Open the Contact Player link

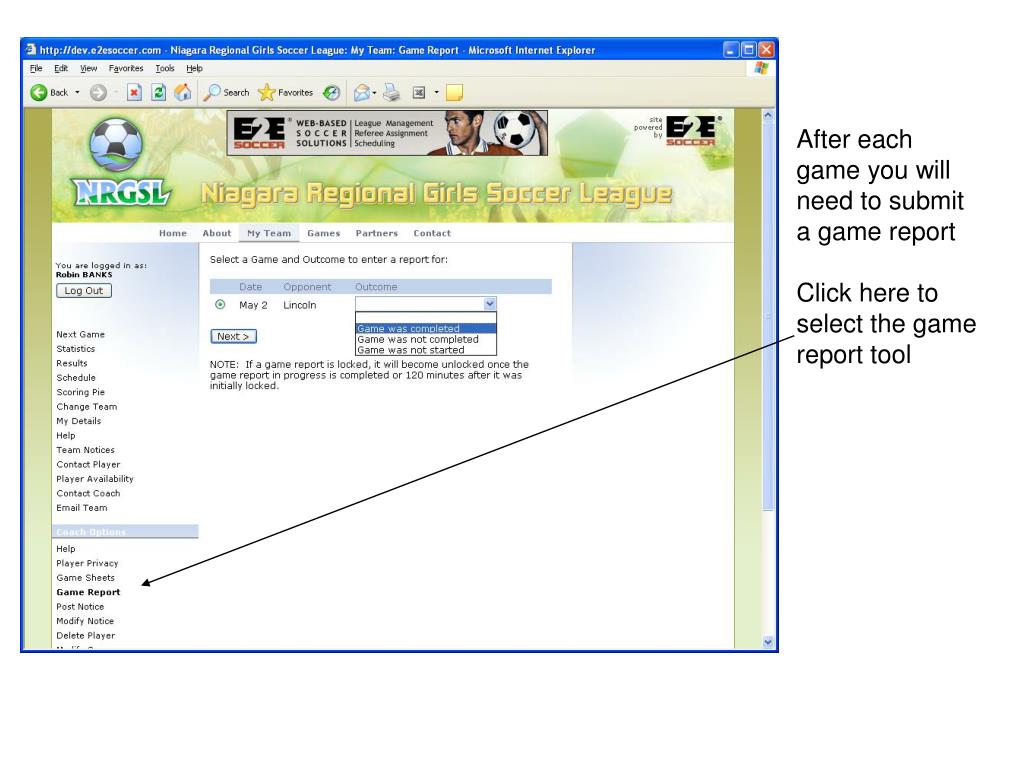[x=88, y=464]
